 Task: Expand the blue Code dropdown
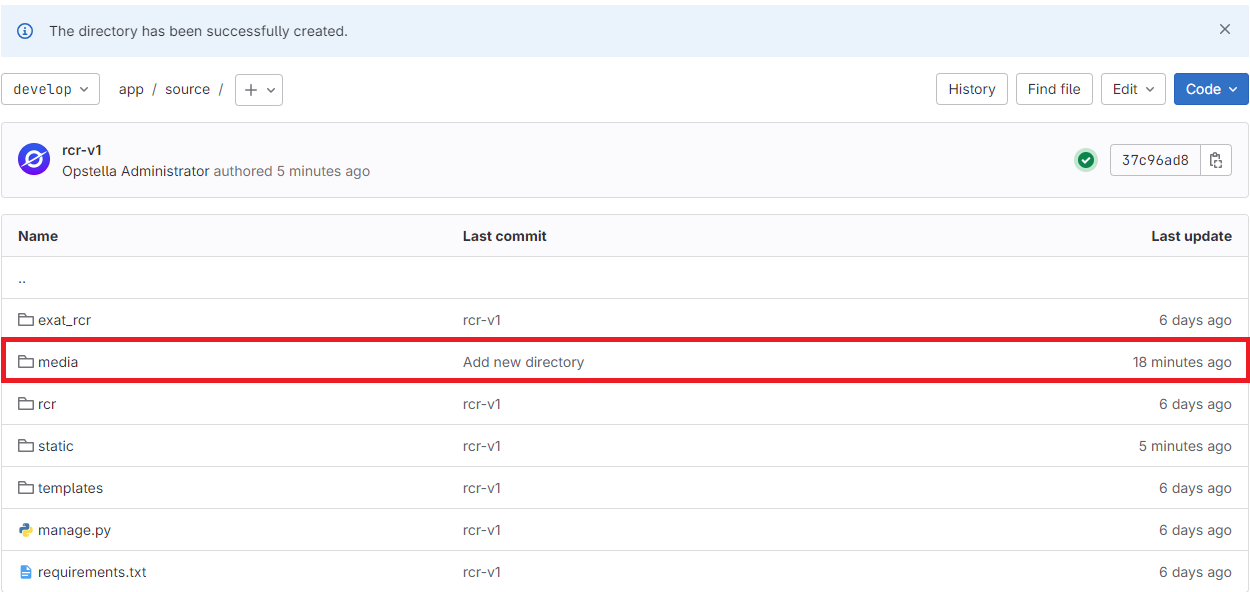[x=1211, y=89]
